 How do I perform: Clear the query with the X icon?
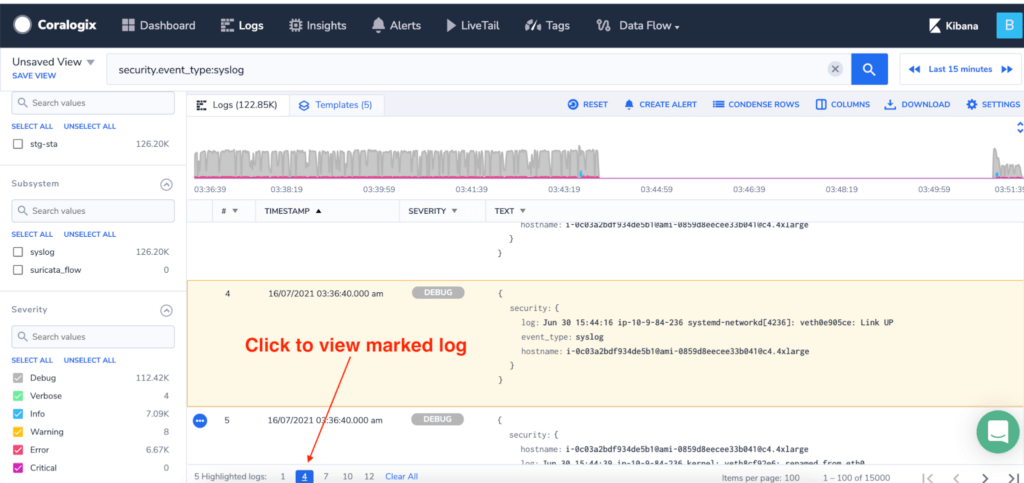pos(835,69)
